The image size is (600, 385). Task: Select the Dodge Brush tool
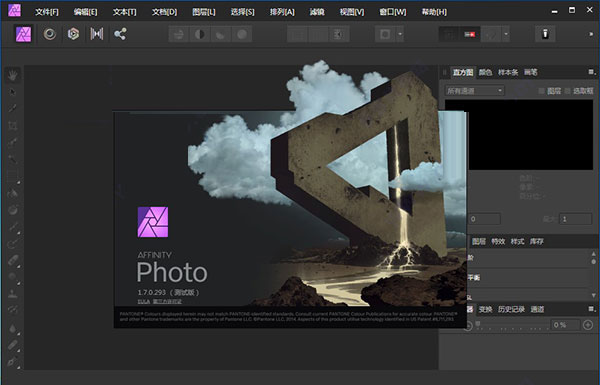pyautogui.click(x=13, y=277)
